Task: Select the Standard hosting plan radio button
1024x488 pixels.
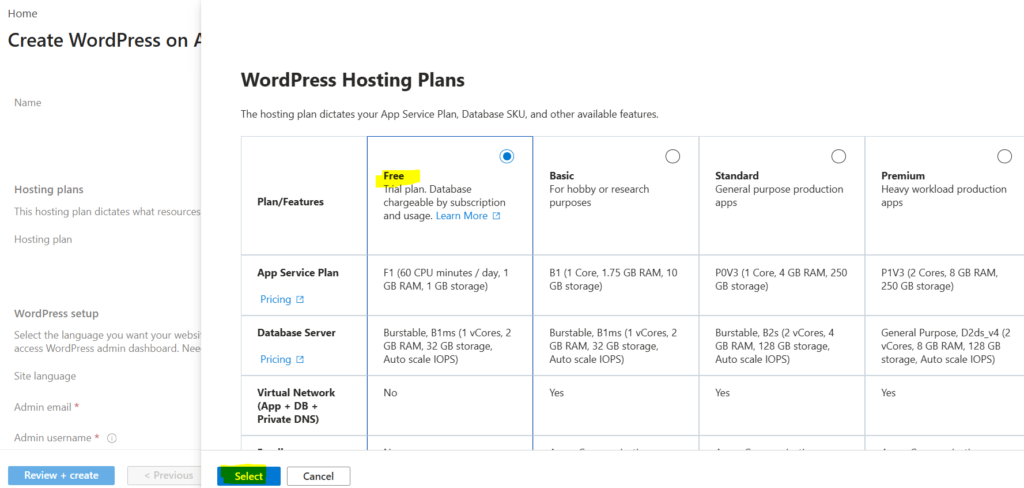Action: point(839,156)
